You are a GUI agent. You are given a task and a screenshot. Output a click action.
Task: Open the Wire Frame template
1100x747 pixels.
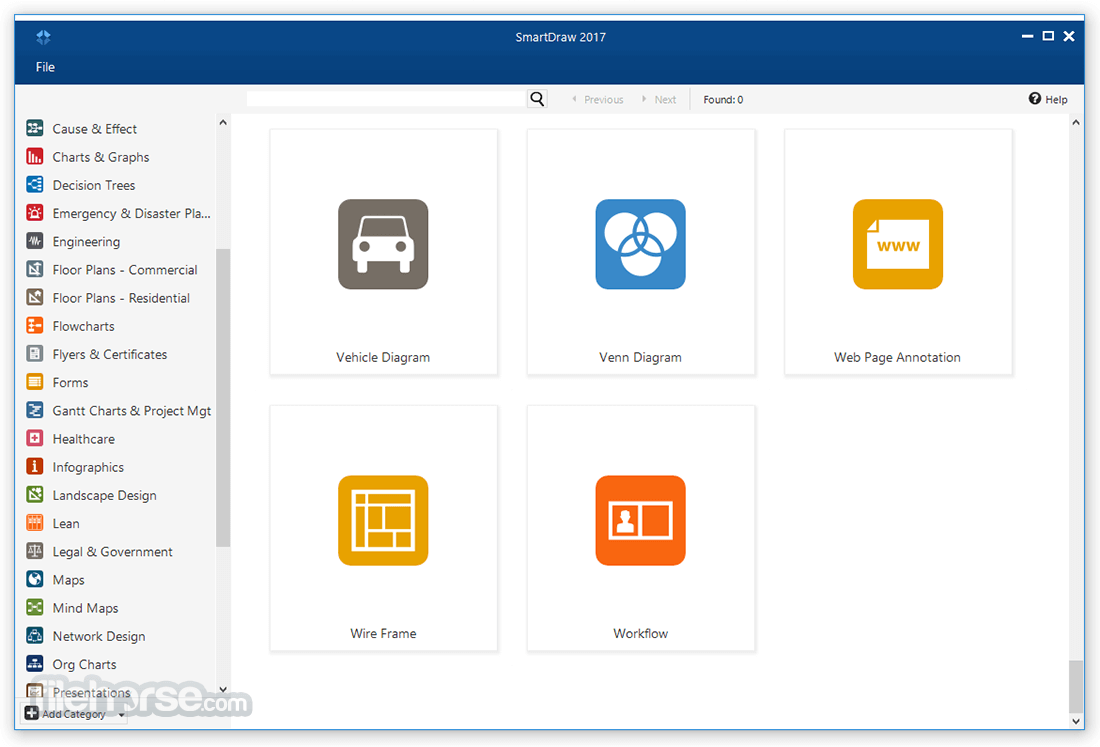[383, 528]
